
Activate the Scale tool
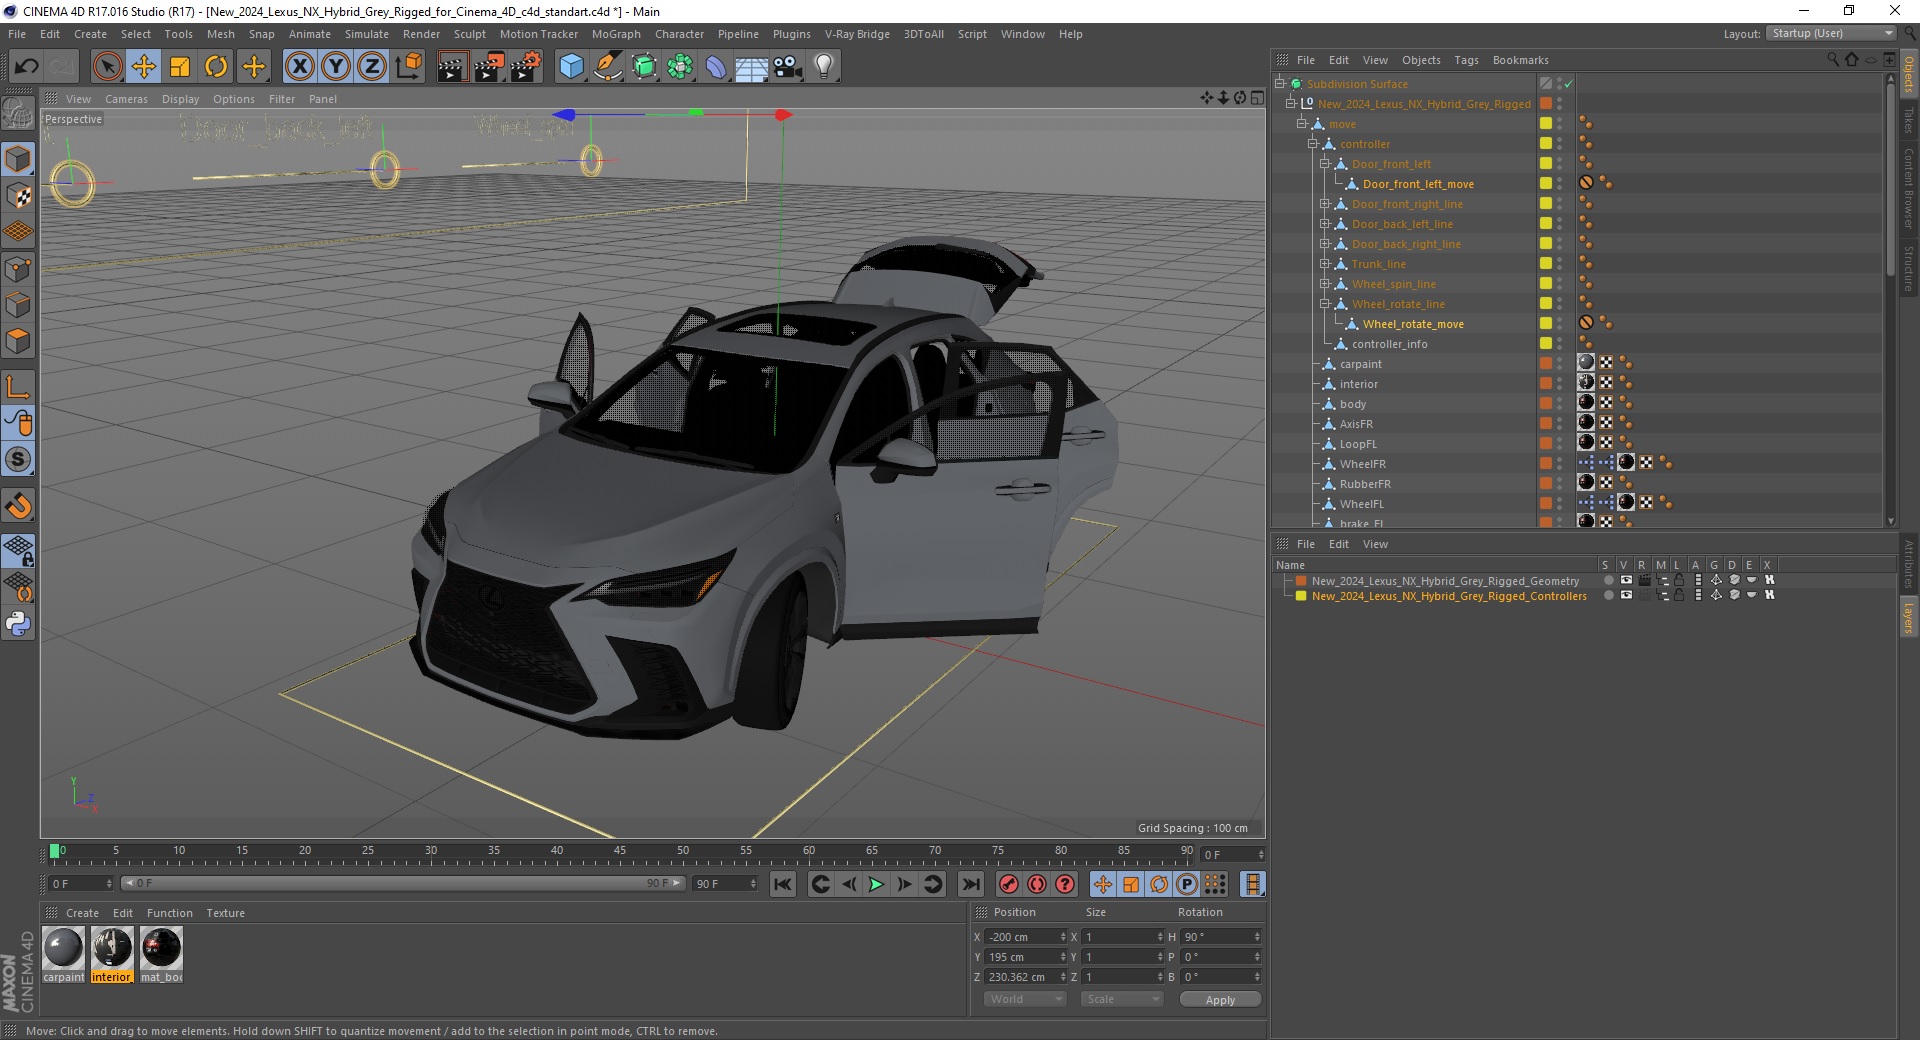(180, 67)
